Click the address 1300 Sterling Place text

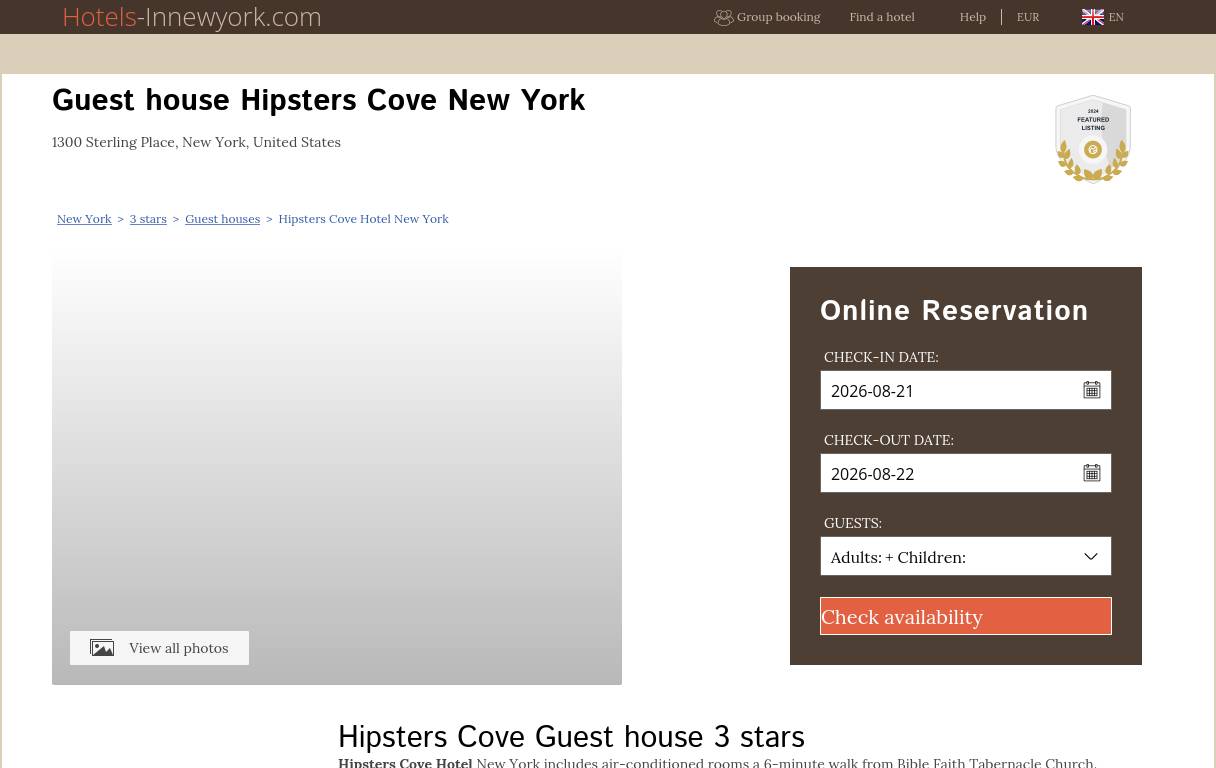click(x=196, y=142)
